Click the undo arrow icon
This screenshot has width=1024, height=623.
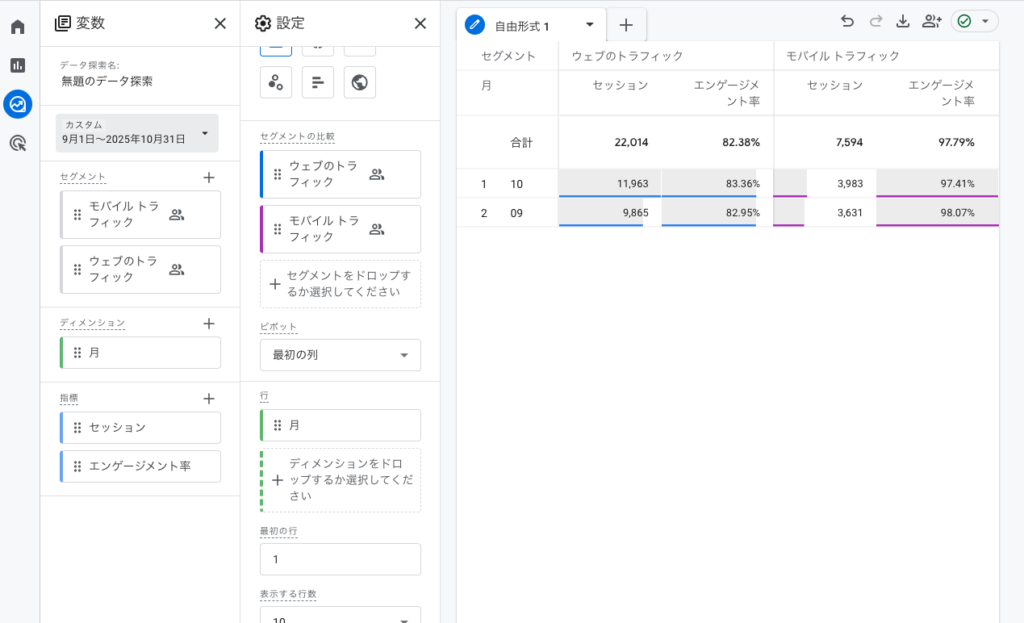tap(847, 22)
